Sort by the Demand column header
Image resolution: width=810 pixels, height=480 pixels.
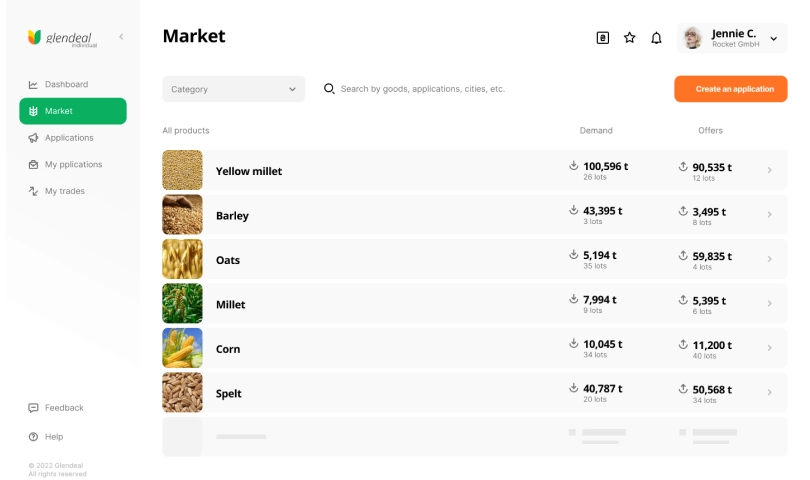click(596, 131)
